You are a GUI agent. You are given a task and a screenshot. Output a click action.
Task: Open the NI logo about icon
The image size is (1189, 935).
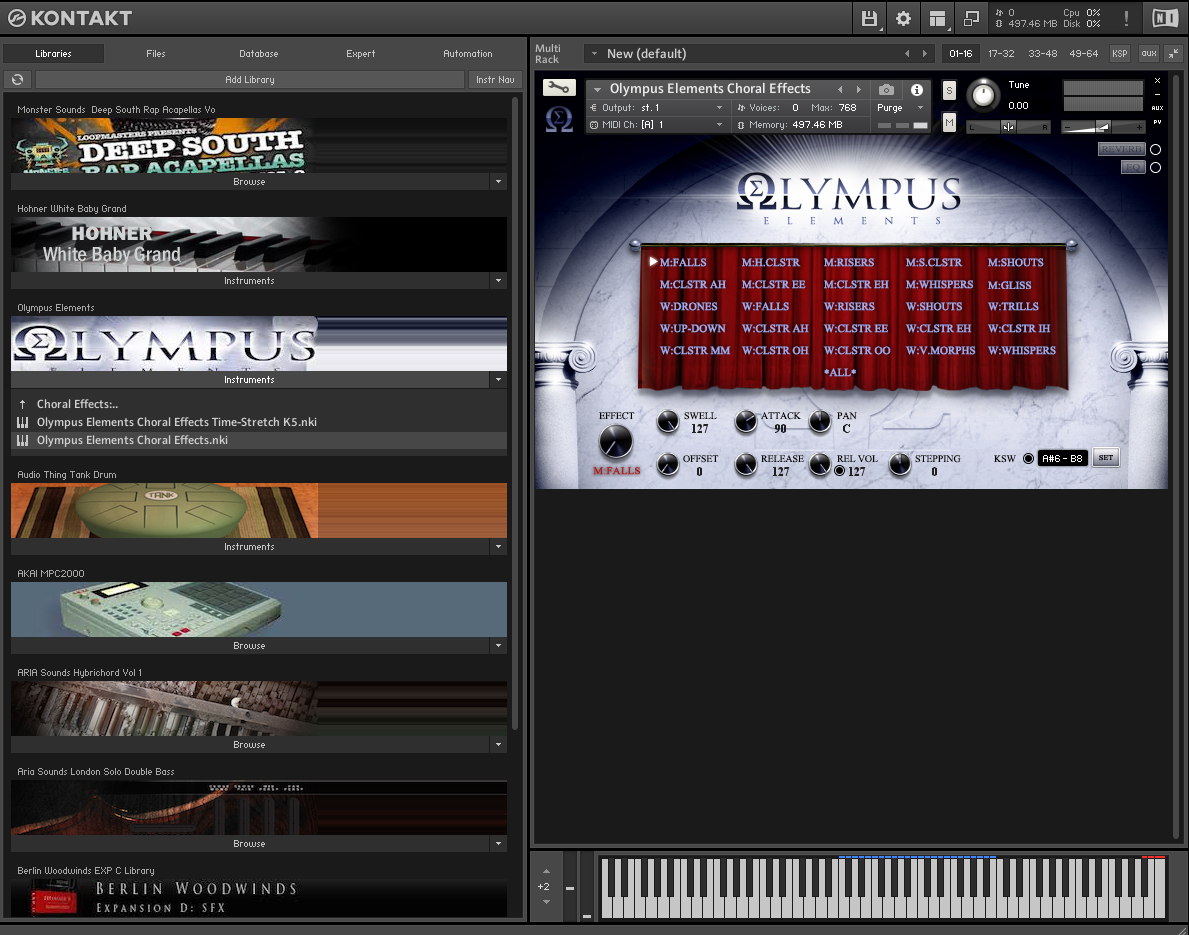click(x=1165, y=18)
